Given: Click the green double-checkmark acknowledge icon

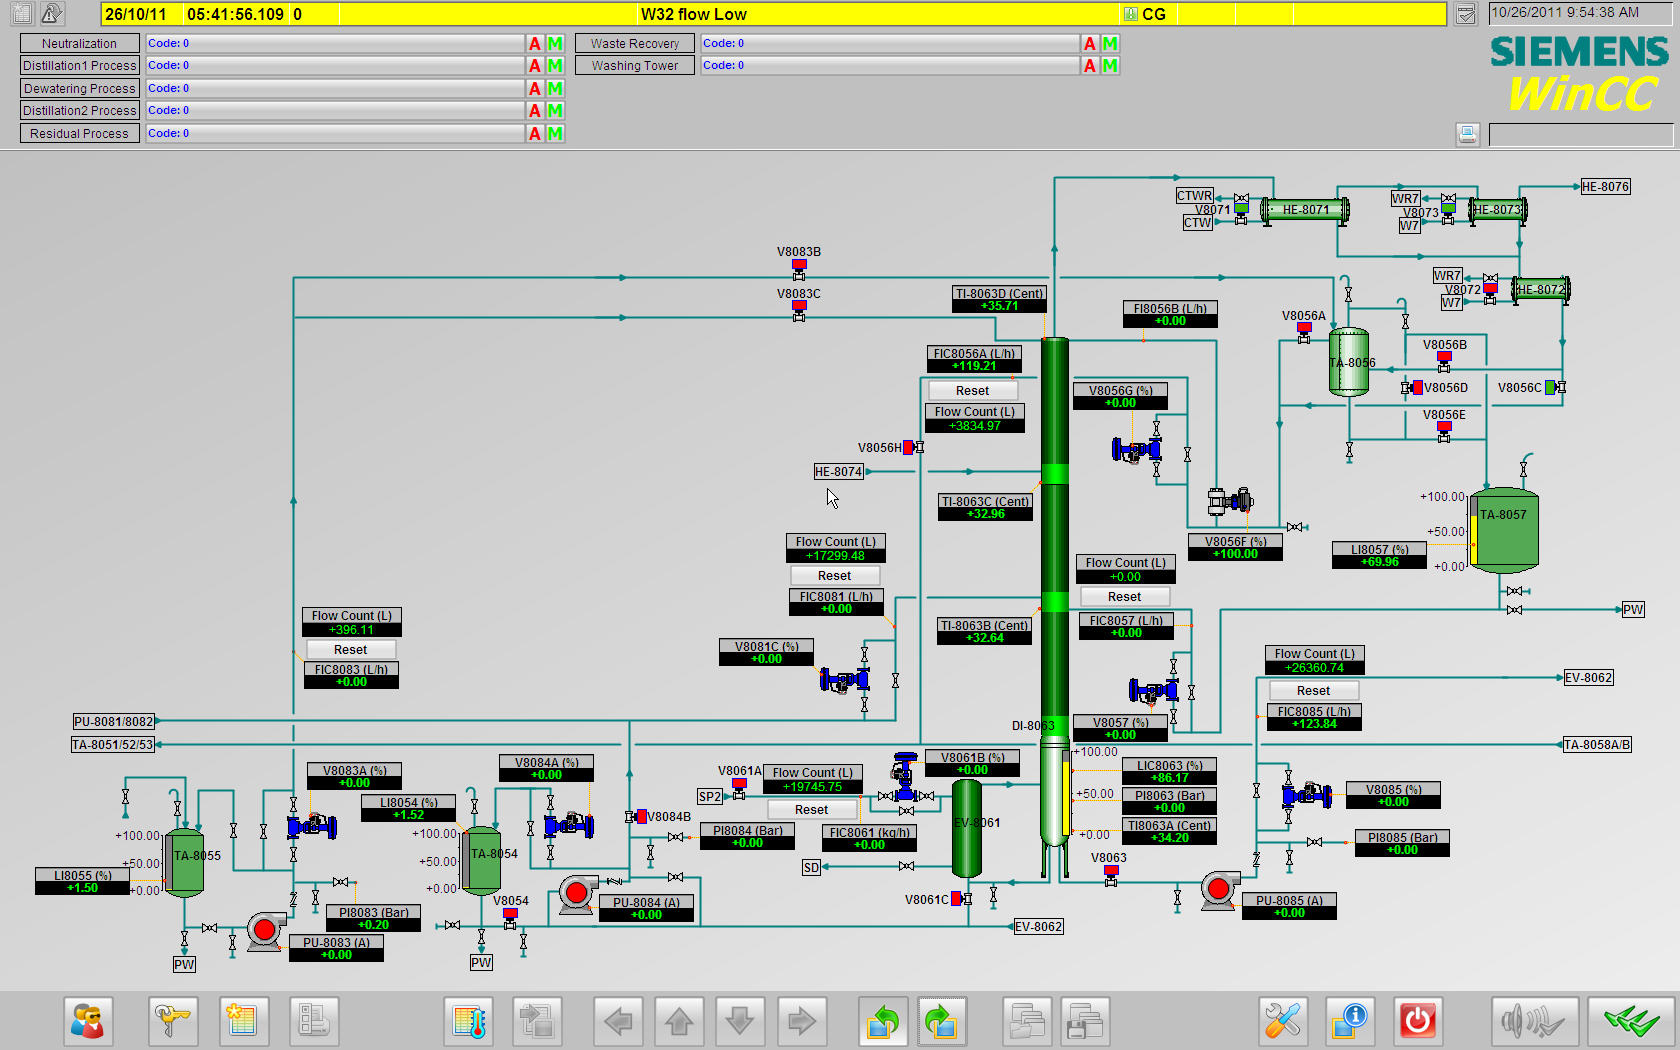Looking at the screenshot, I should (1631, 1021).
